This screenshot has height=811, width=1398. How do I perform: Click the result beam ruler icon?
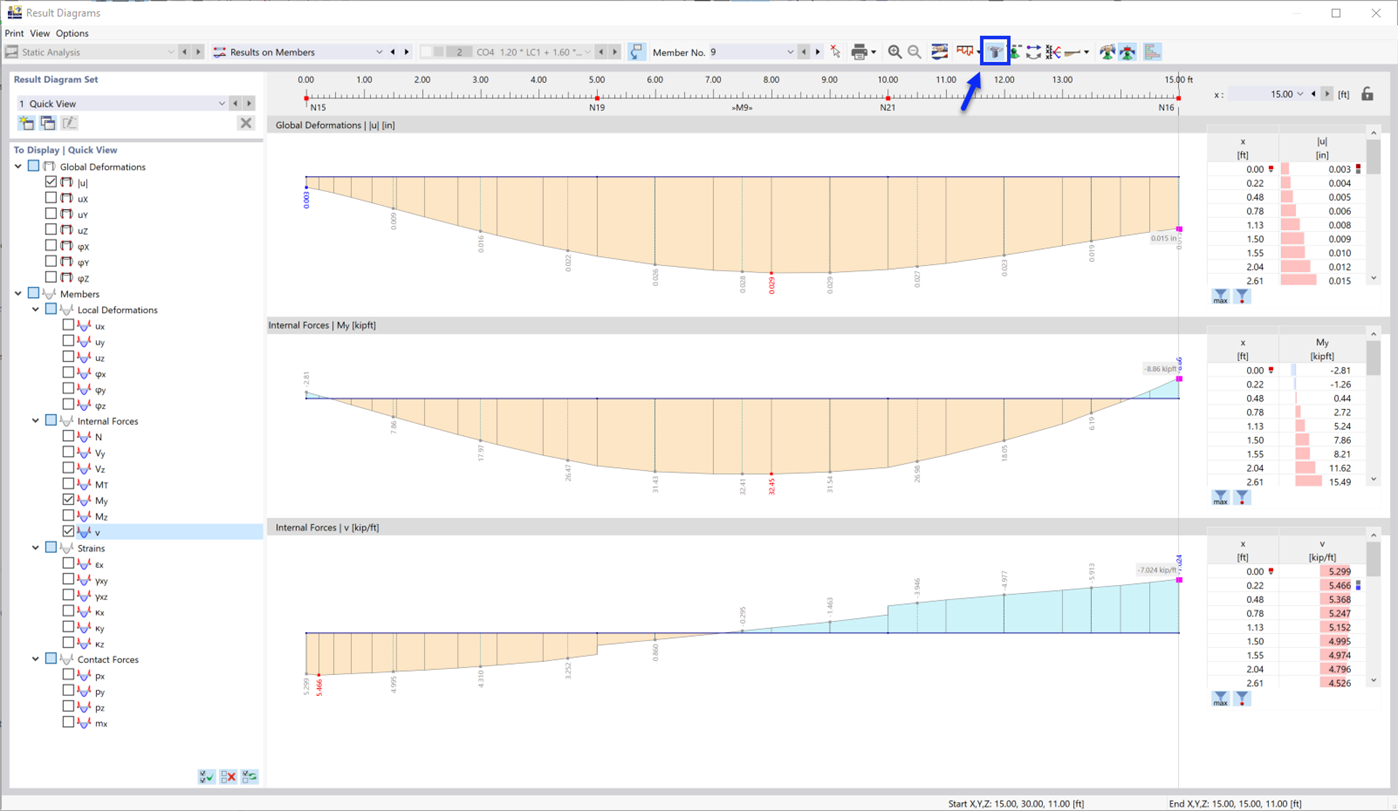[1073, 52]
